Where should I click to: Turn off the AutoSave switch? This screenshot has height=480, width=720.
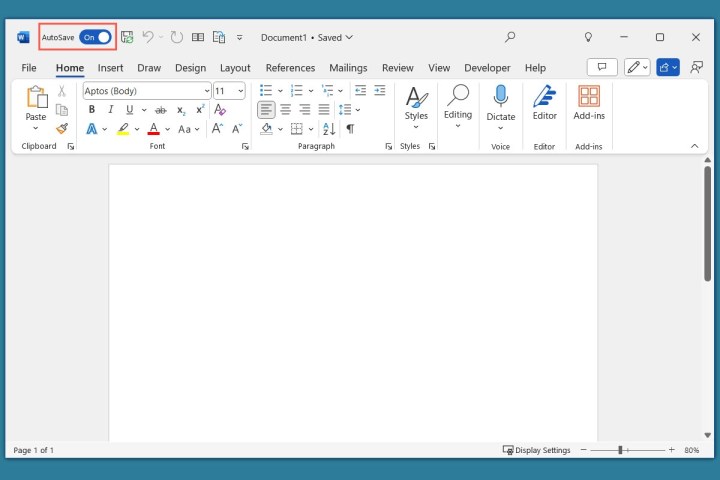click(x=96, y=37)
